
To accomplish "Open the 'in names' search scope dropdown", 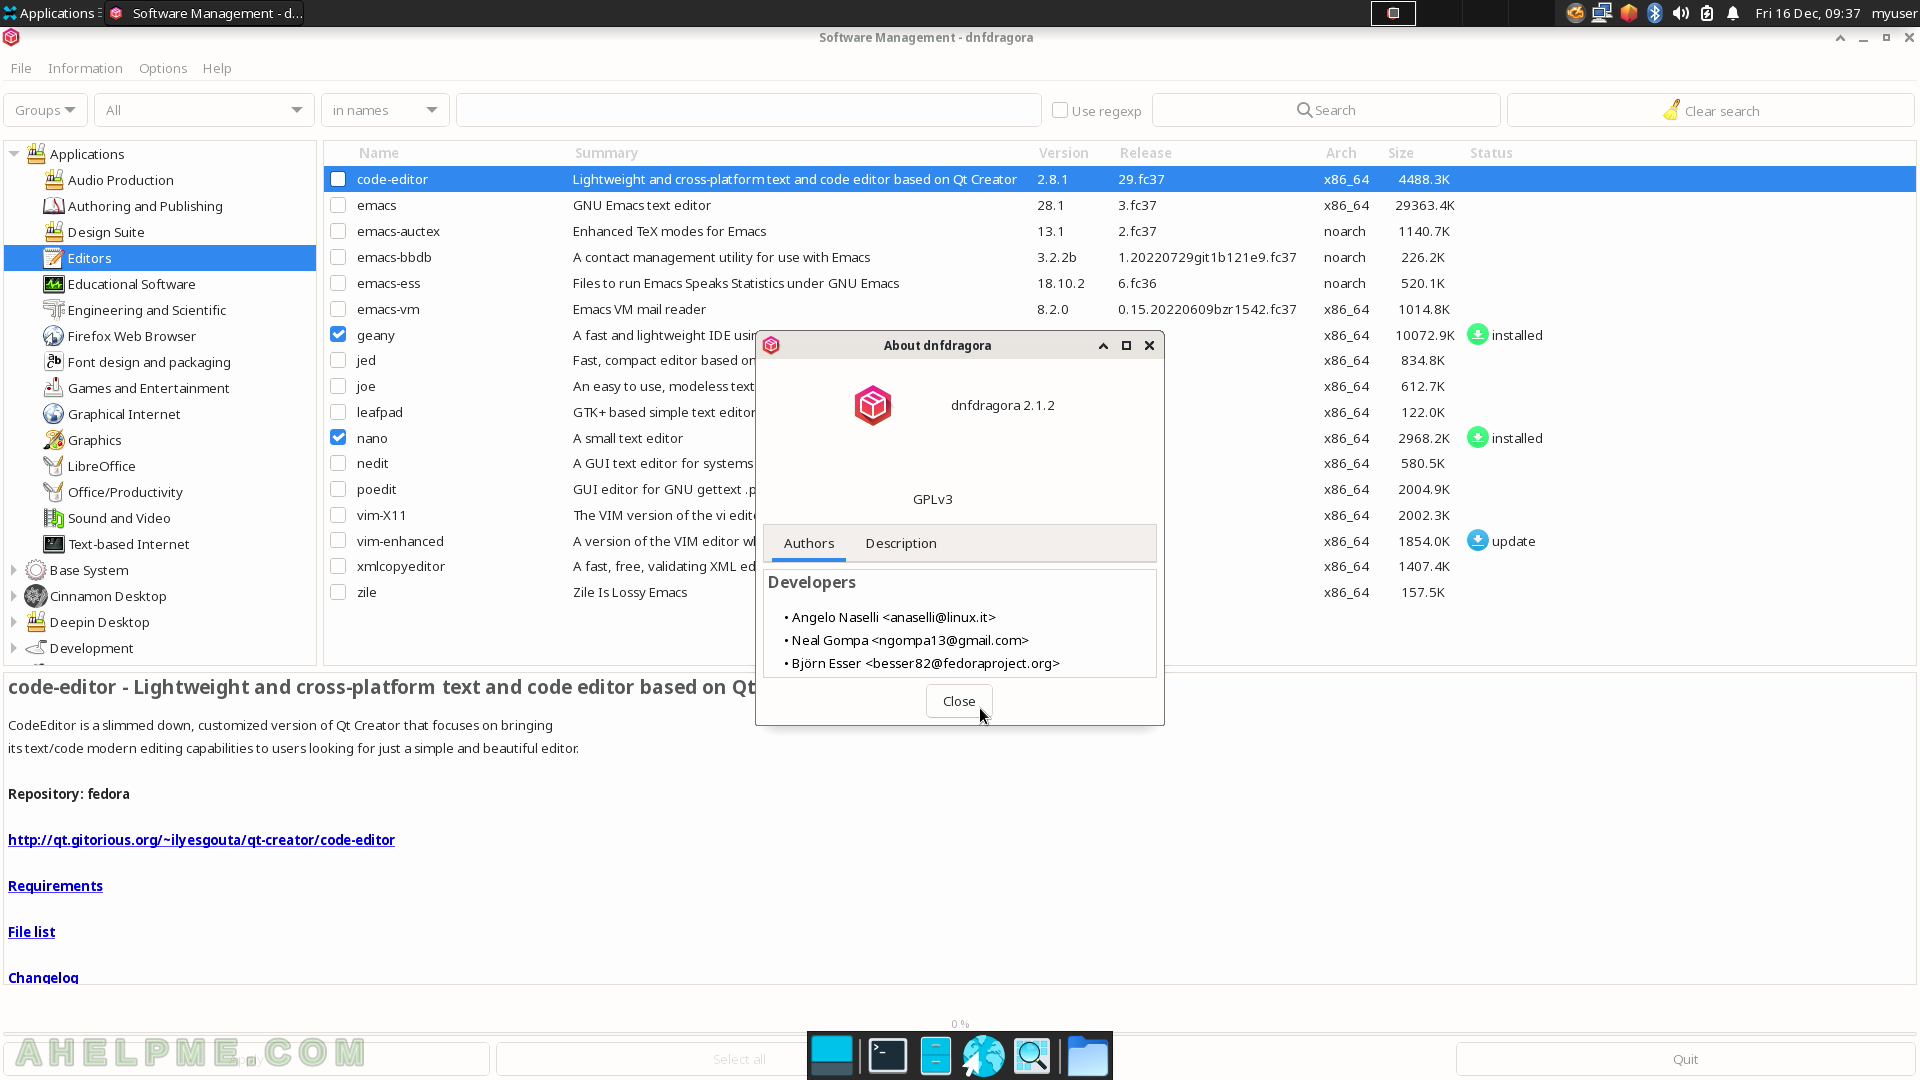I will [385, 110].
